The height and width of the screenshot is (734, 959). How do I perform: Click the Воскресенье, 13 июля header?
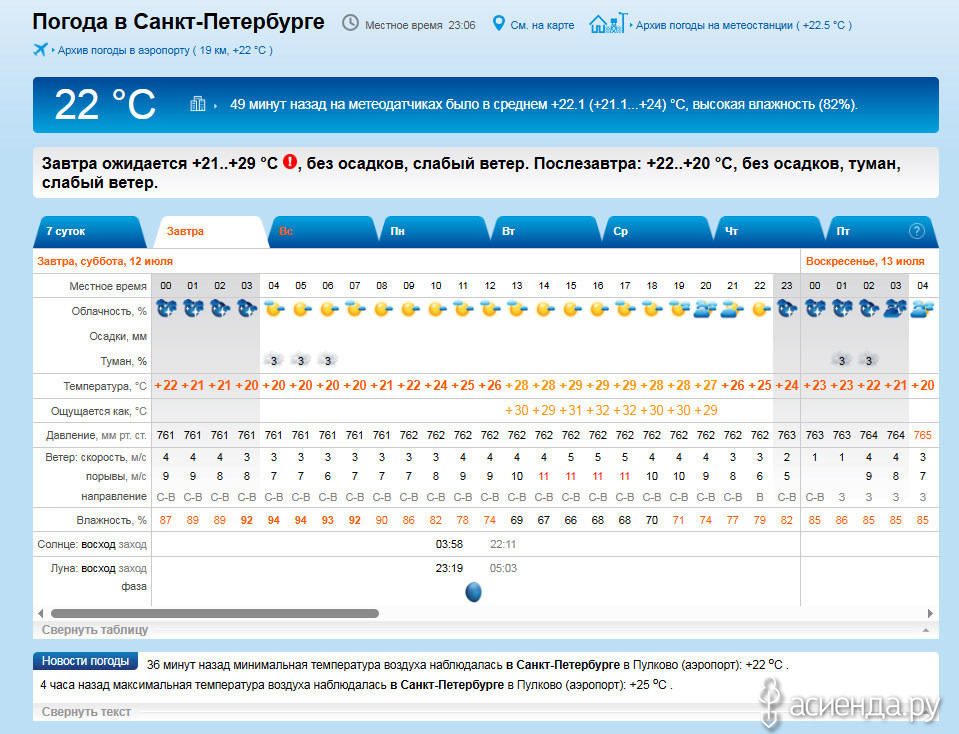click(x=865, y=261)
